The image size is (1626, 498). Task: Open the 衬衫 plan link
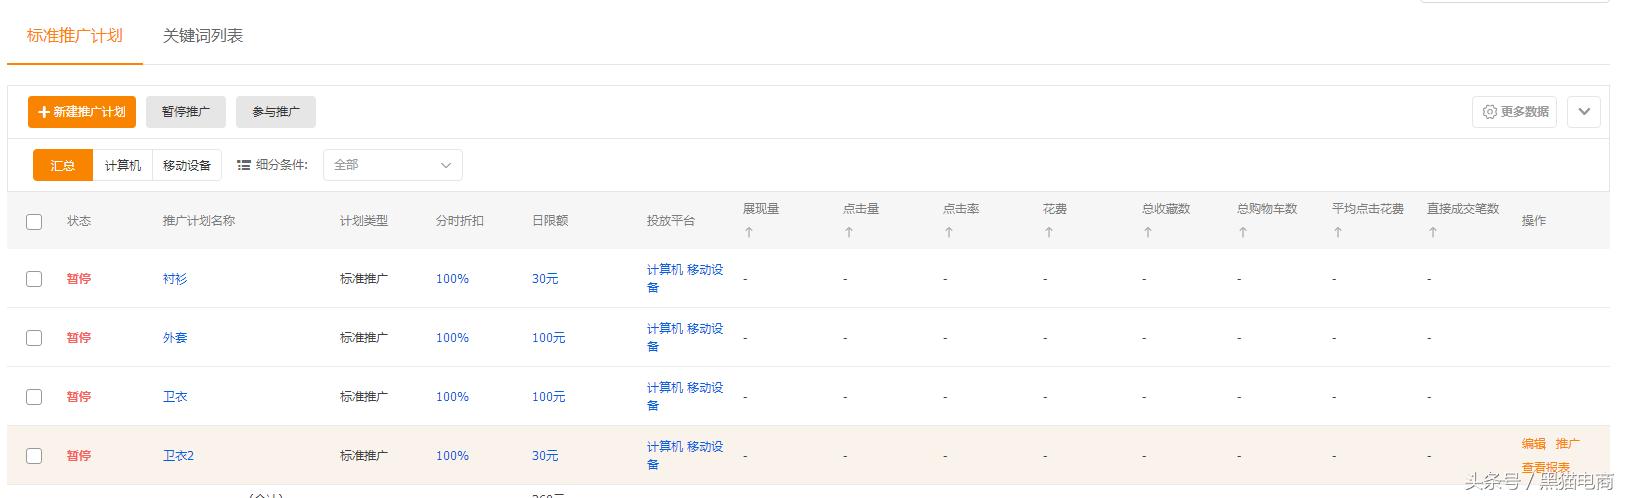click(x=175, y=279)
